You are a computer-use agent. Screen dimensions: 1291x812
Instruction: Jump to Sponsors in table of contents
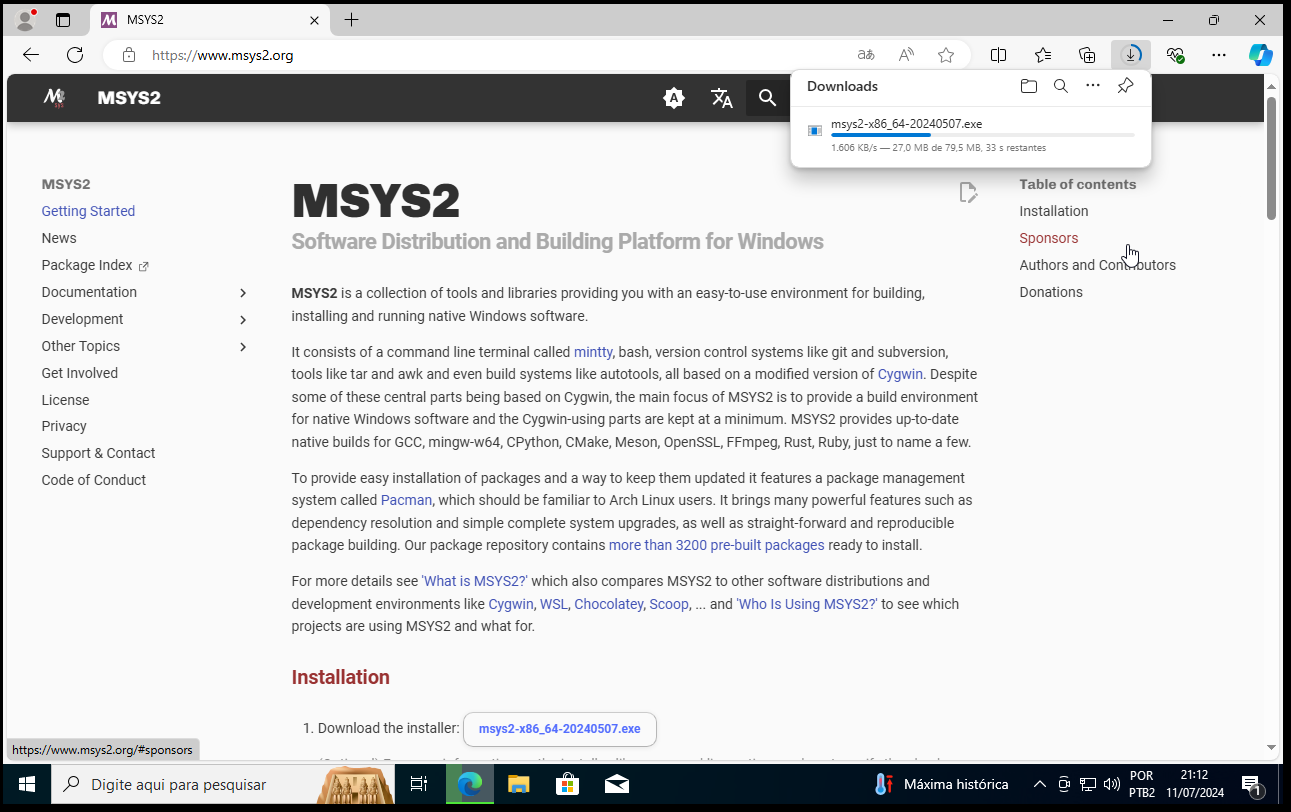click(x=1049, y=238)
